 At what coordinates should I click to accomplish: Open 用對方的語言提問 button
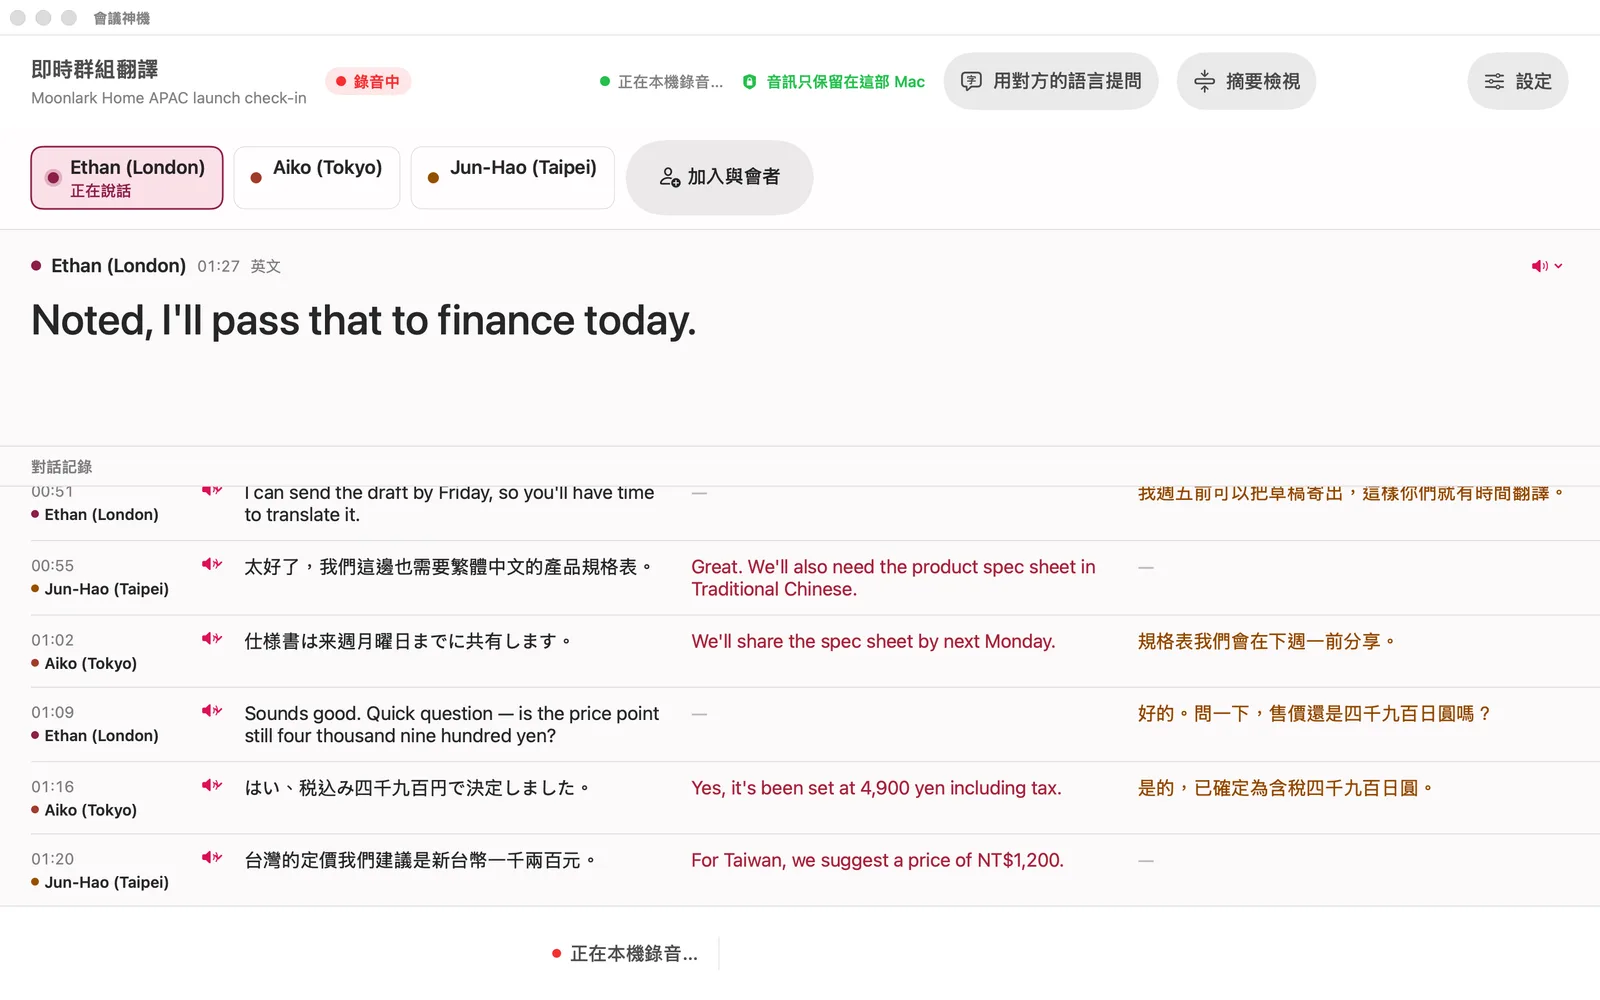click(x=1051, y=81)
